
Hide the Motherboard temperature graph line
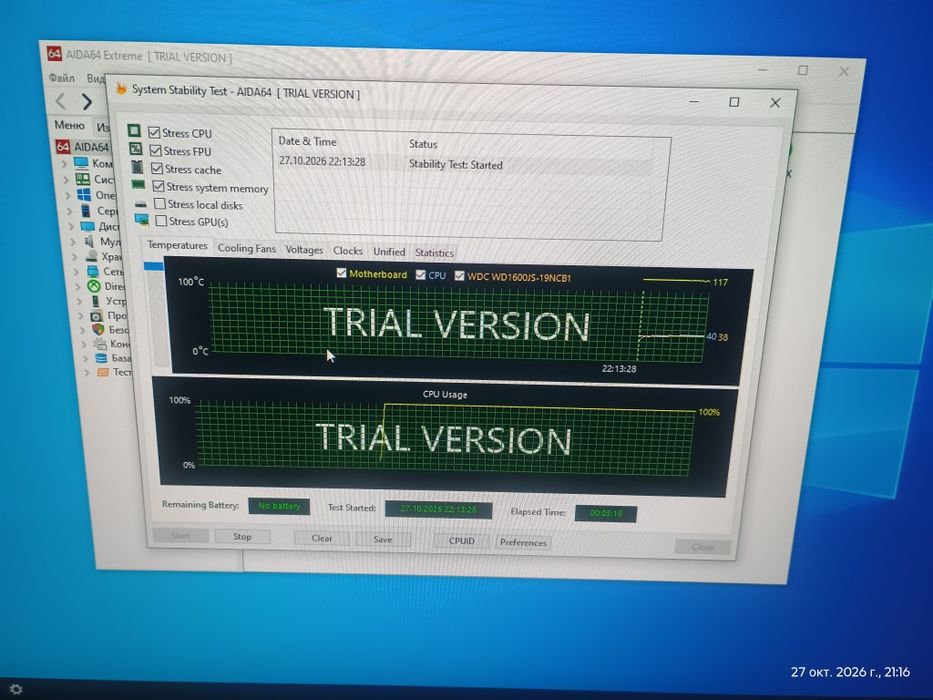coord(341,273)
